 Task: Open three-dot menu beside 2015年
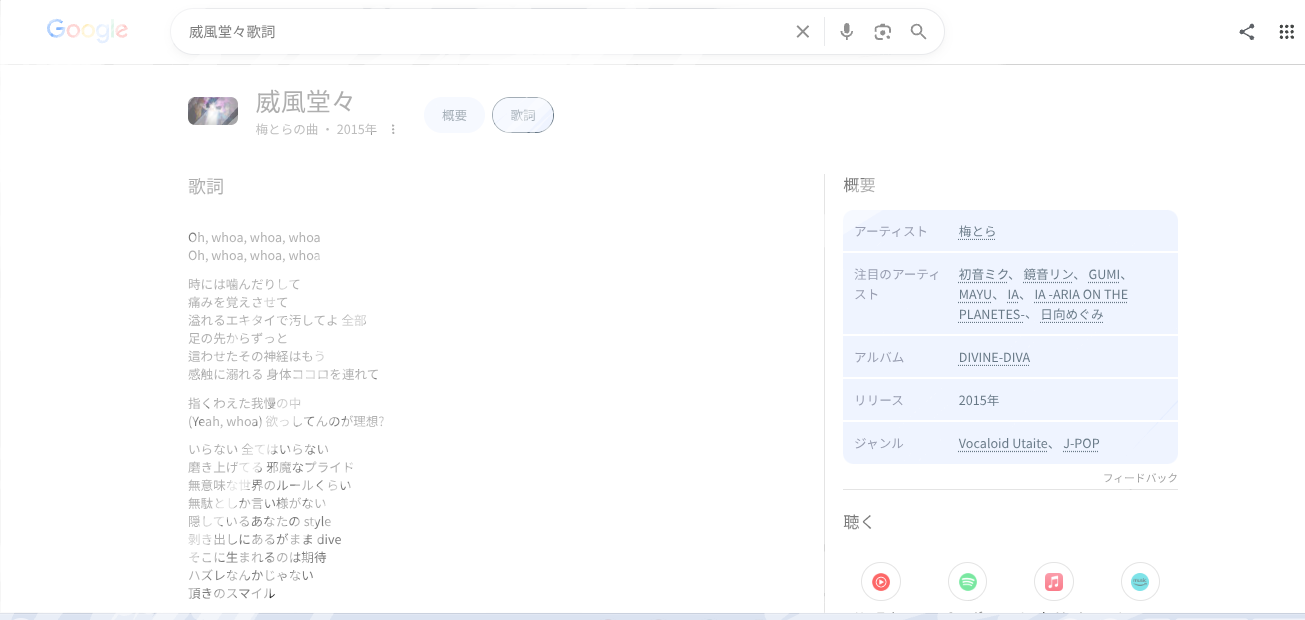(393, 130)
